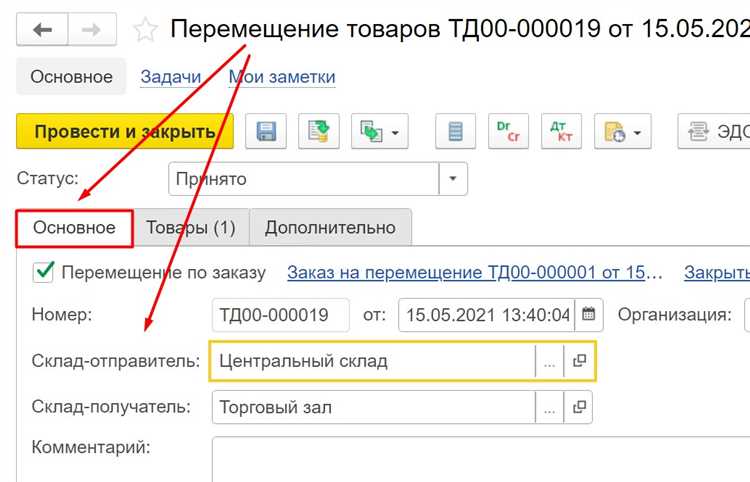The height and width of the screenshot is (482, 750).
Task: Click the date field 15.05.2021 13:40:04
Action: coord(486,315)
